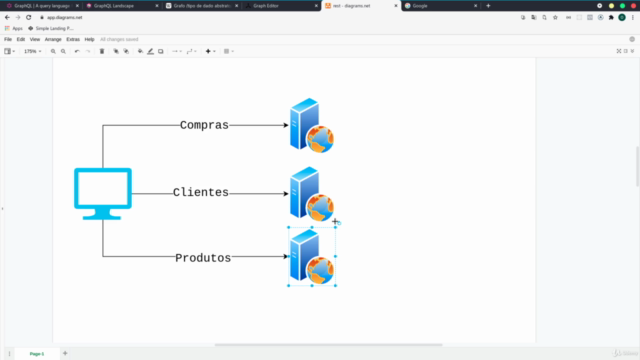Select the Compras connector label
The image size is (640, 360).
[x=204, y=125]
